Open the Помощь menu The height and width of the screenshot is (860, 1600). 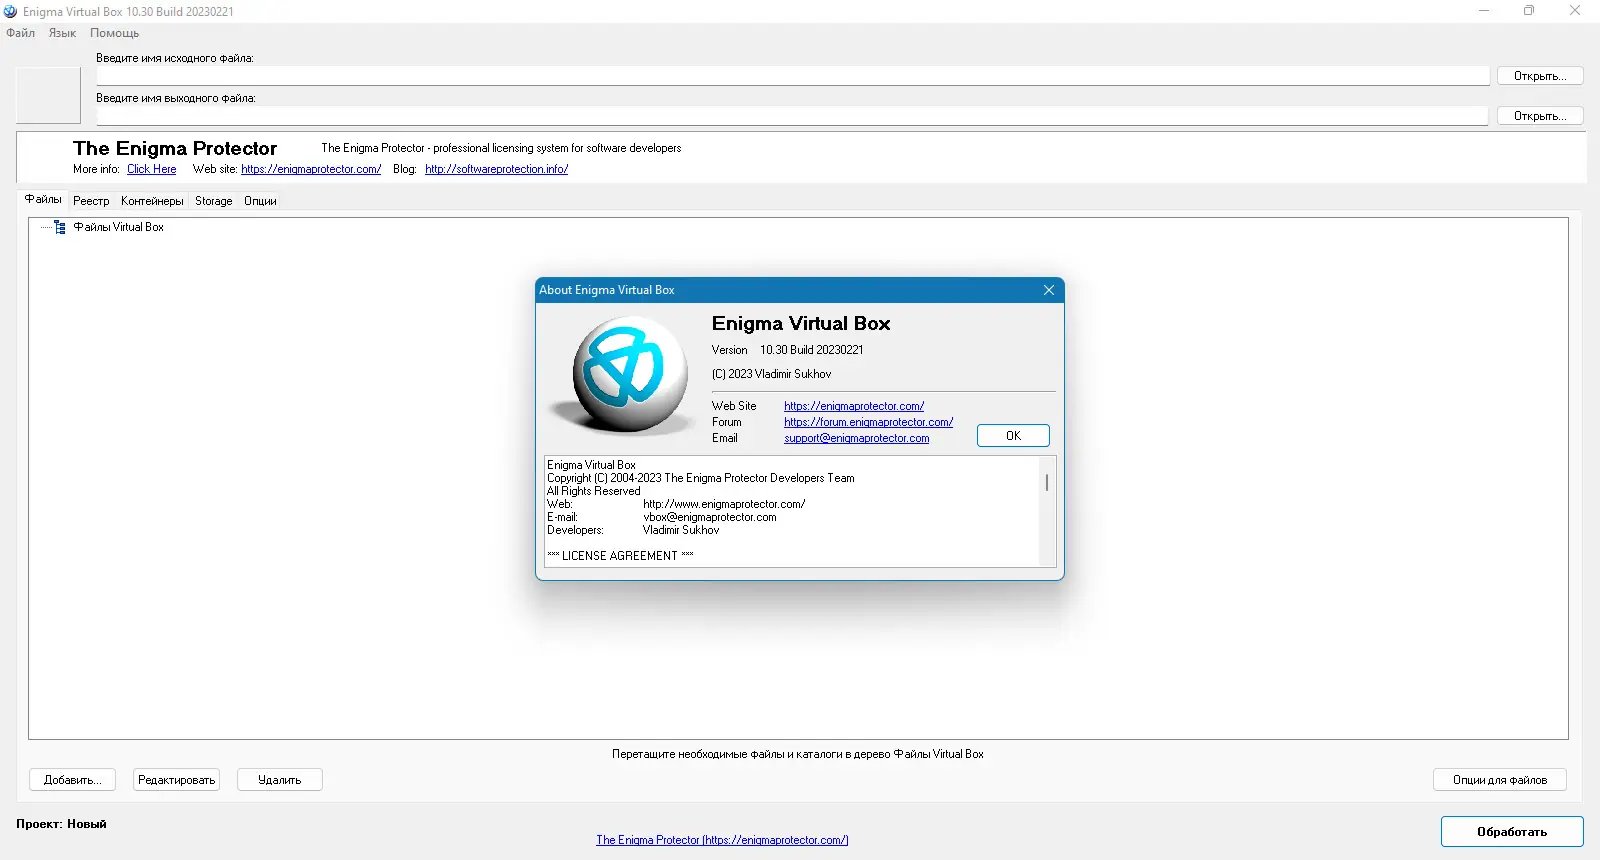[114, 33]
